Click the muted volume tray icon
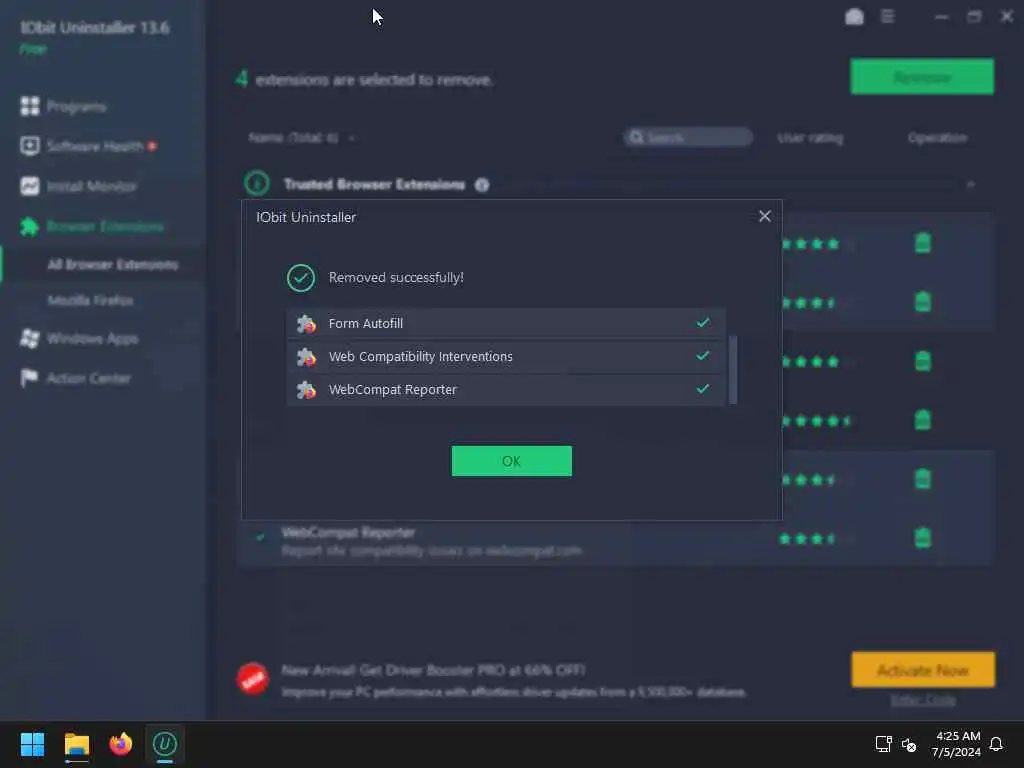 (x=908, y=744)
